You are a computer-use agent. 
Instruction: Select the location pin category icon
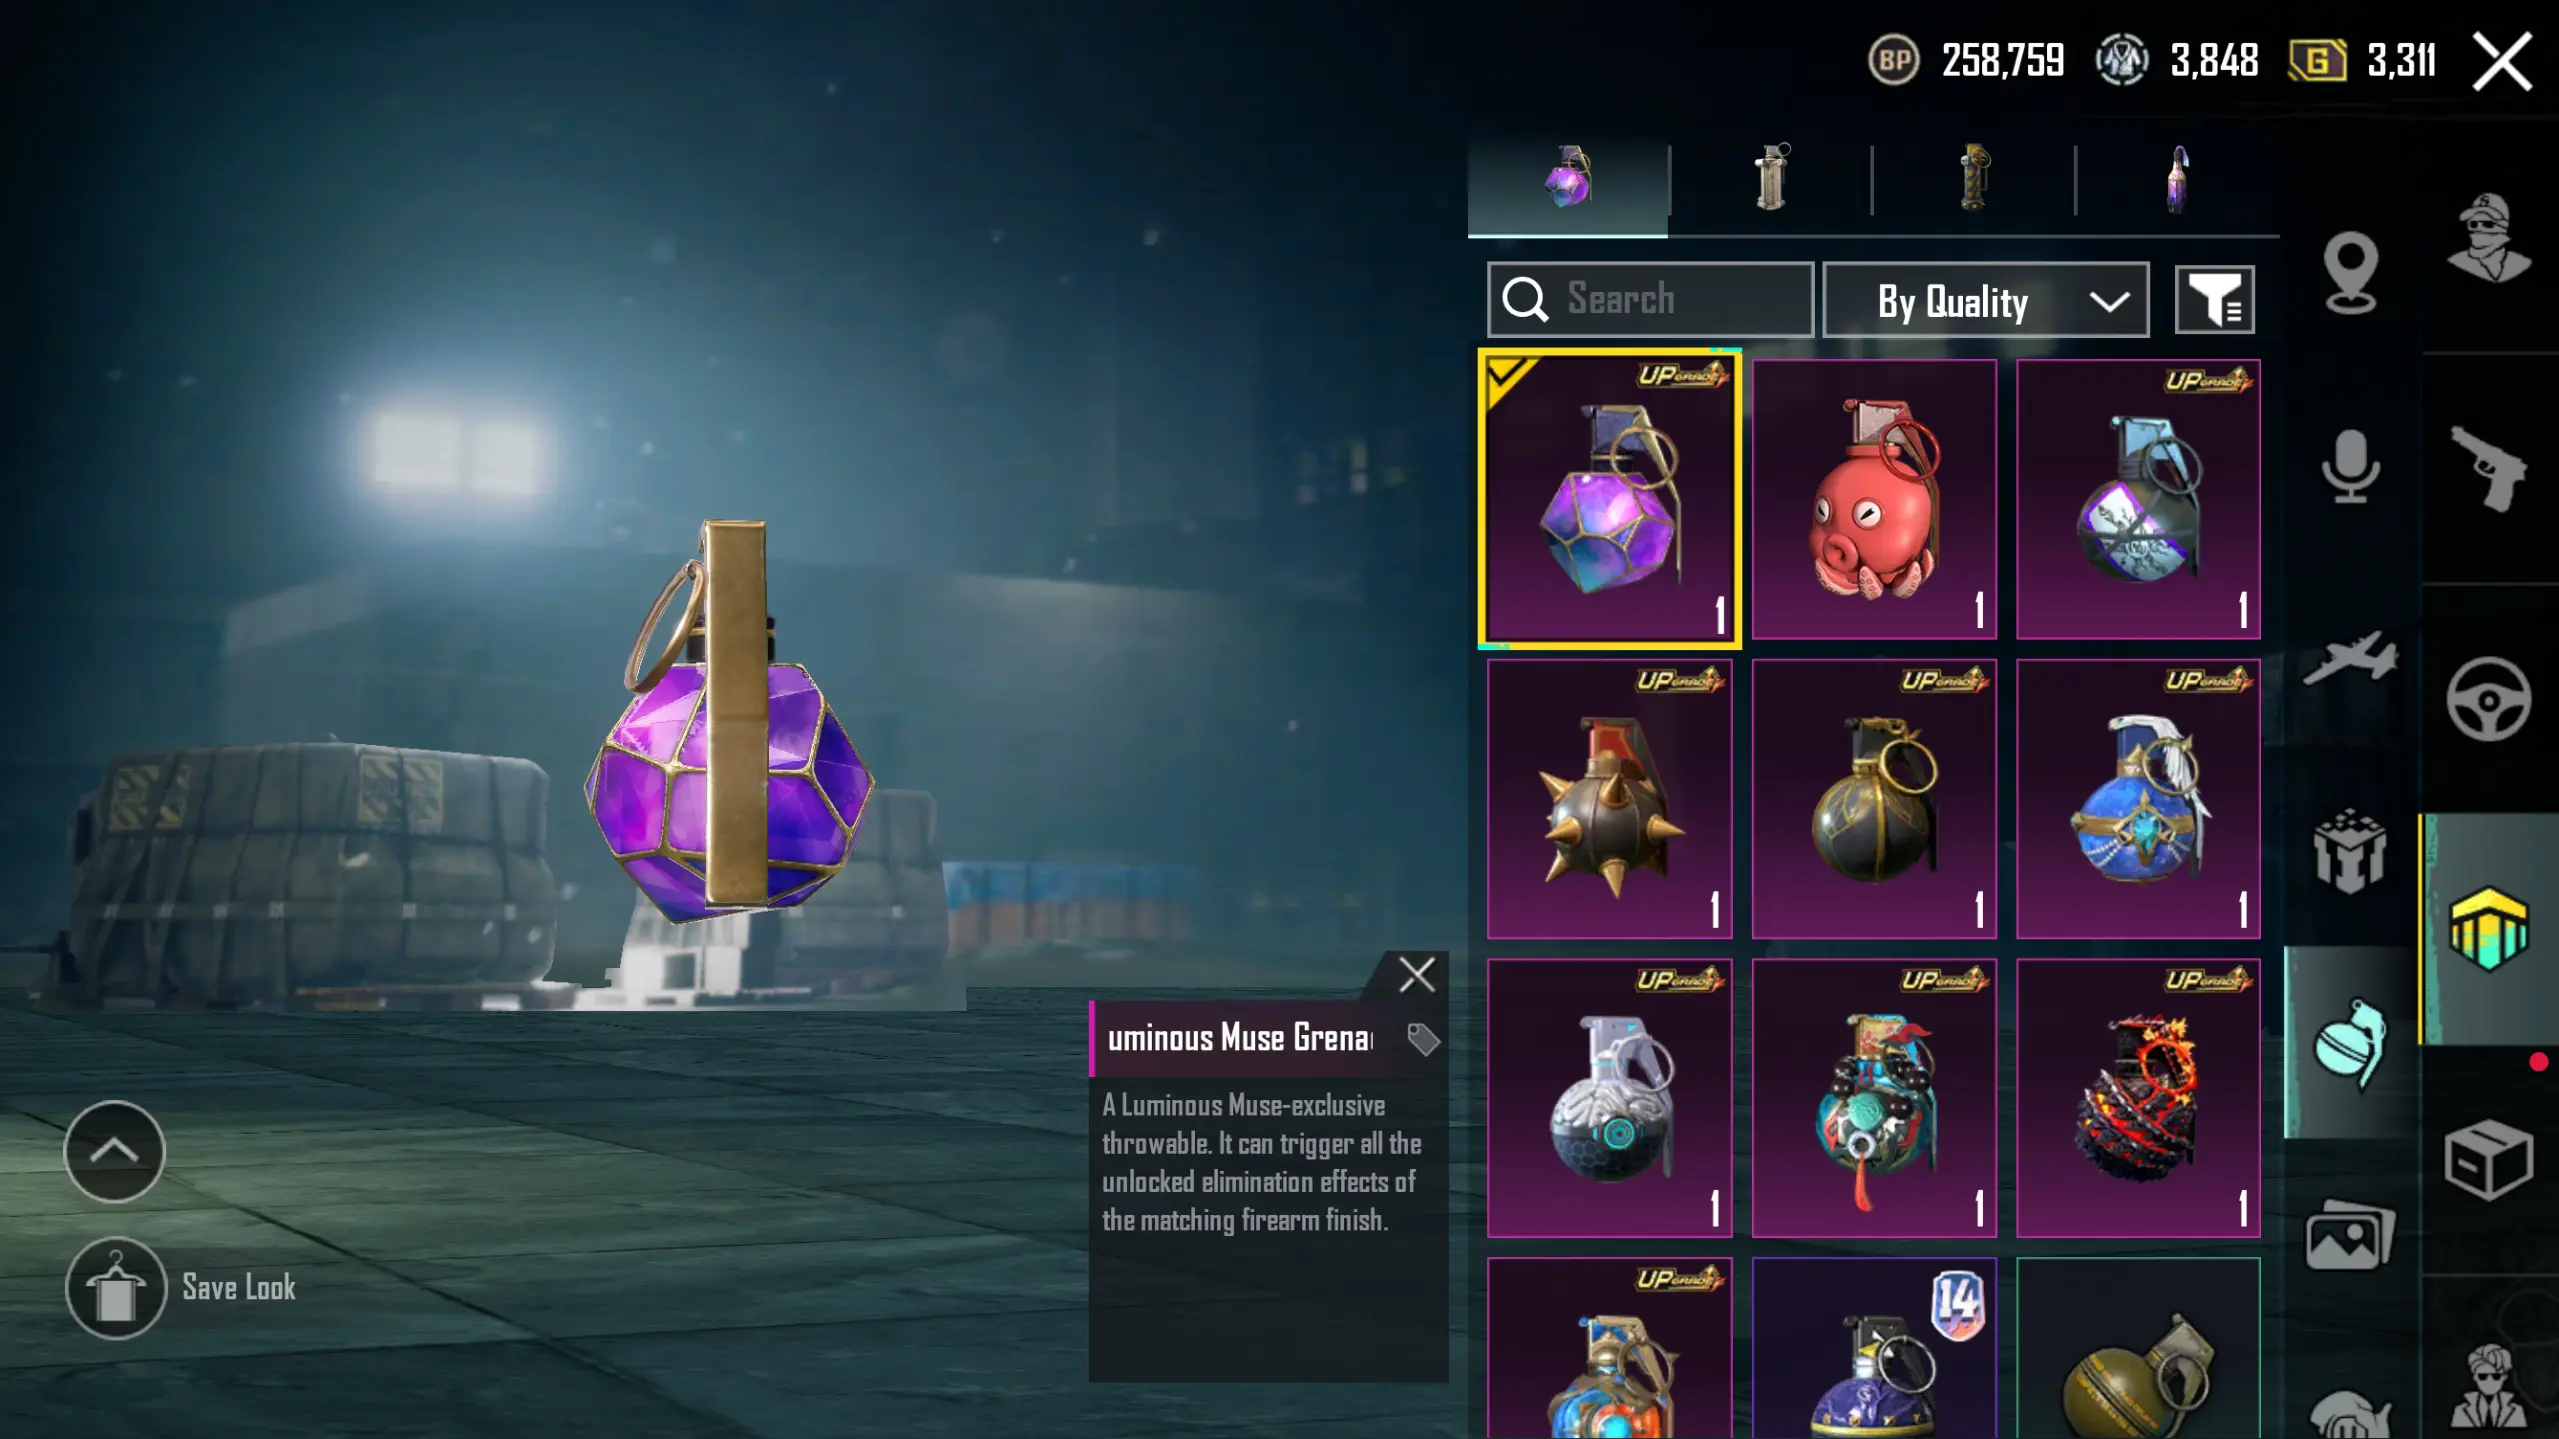[x=2350, y=272]
